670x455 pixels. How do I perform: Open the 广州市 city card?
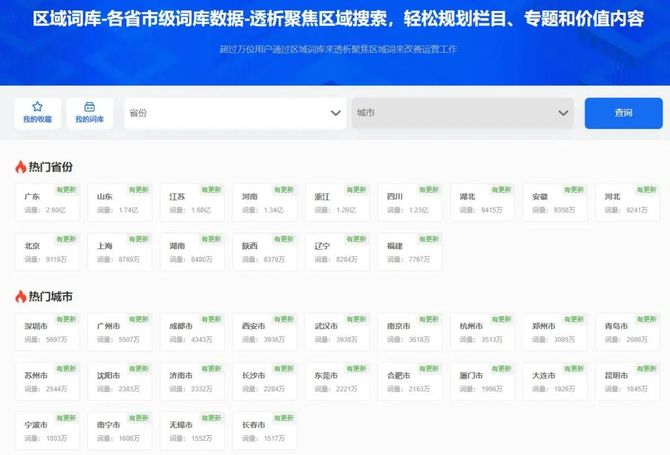[120, 332]
